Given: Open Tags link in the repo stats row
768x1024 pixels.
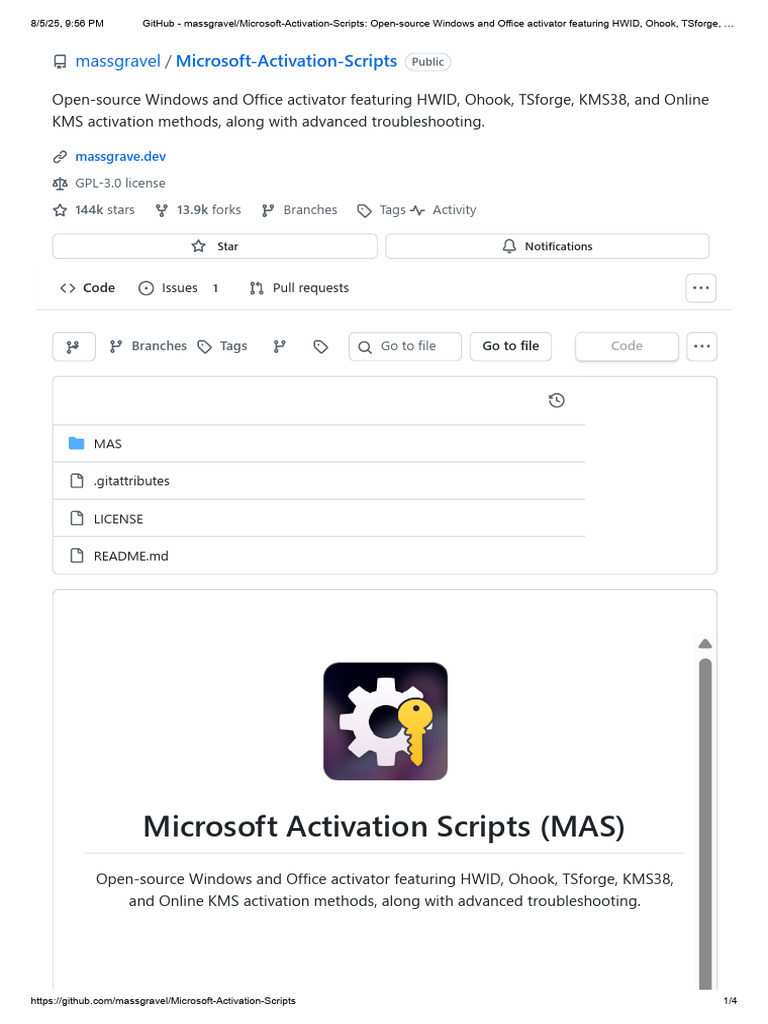Looking at the screenshot, I should (392, 210).
